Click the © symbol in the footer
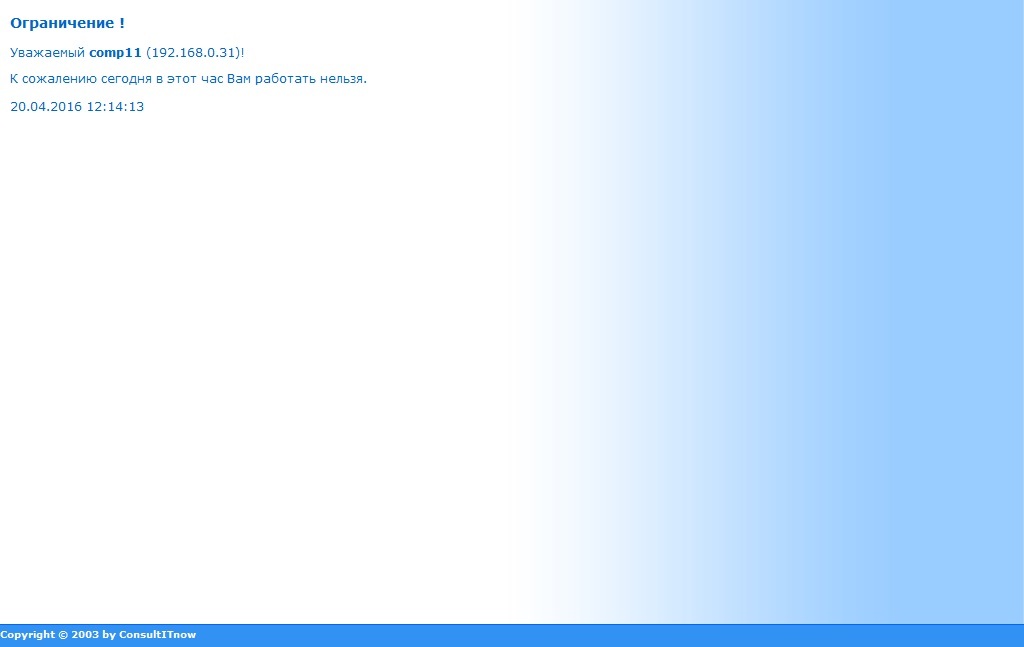Image resolution: width=1024 pixels, height=647 pixels. (62, 635)
